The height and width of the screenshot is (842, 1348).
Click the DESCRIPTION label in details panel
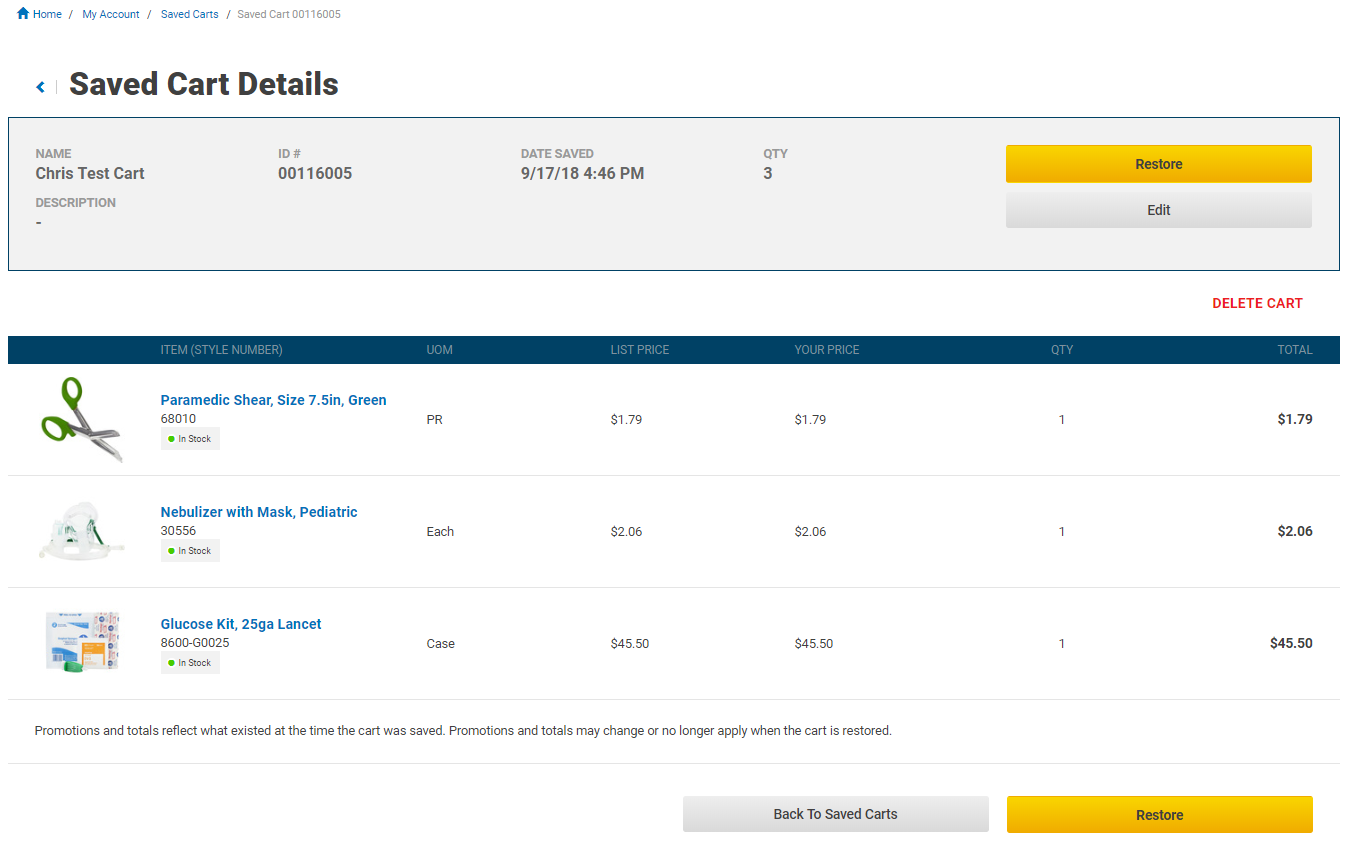coord(76,203)
